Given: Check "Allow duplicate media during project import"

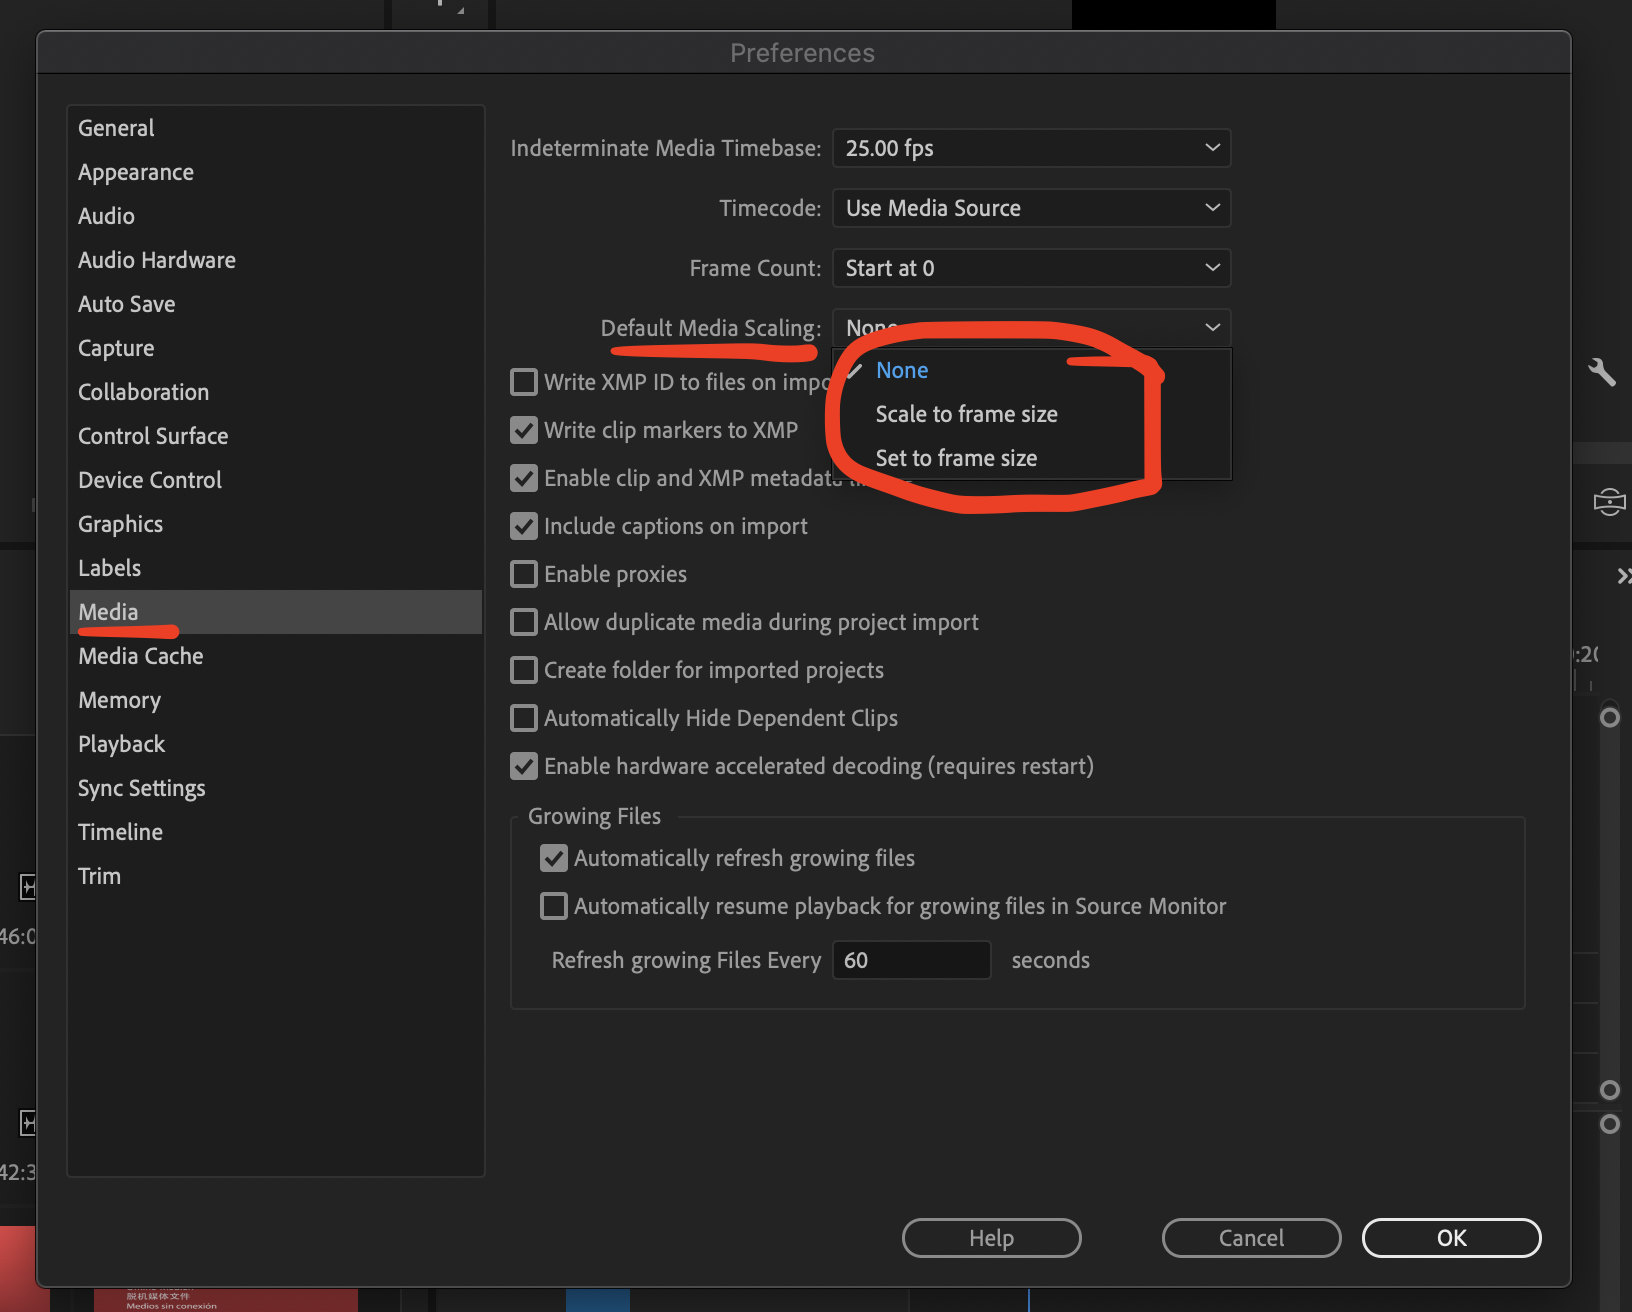Looking at the screenshot, I should 524,622.
